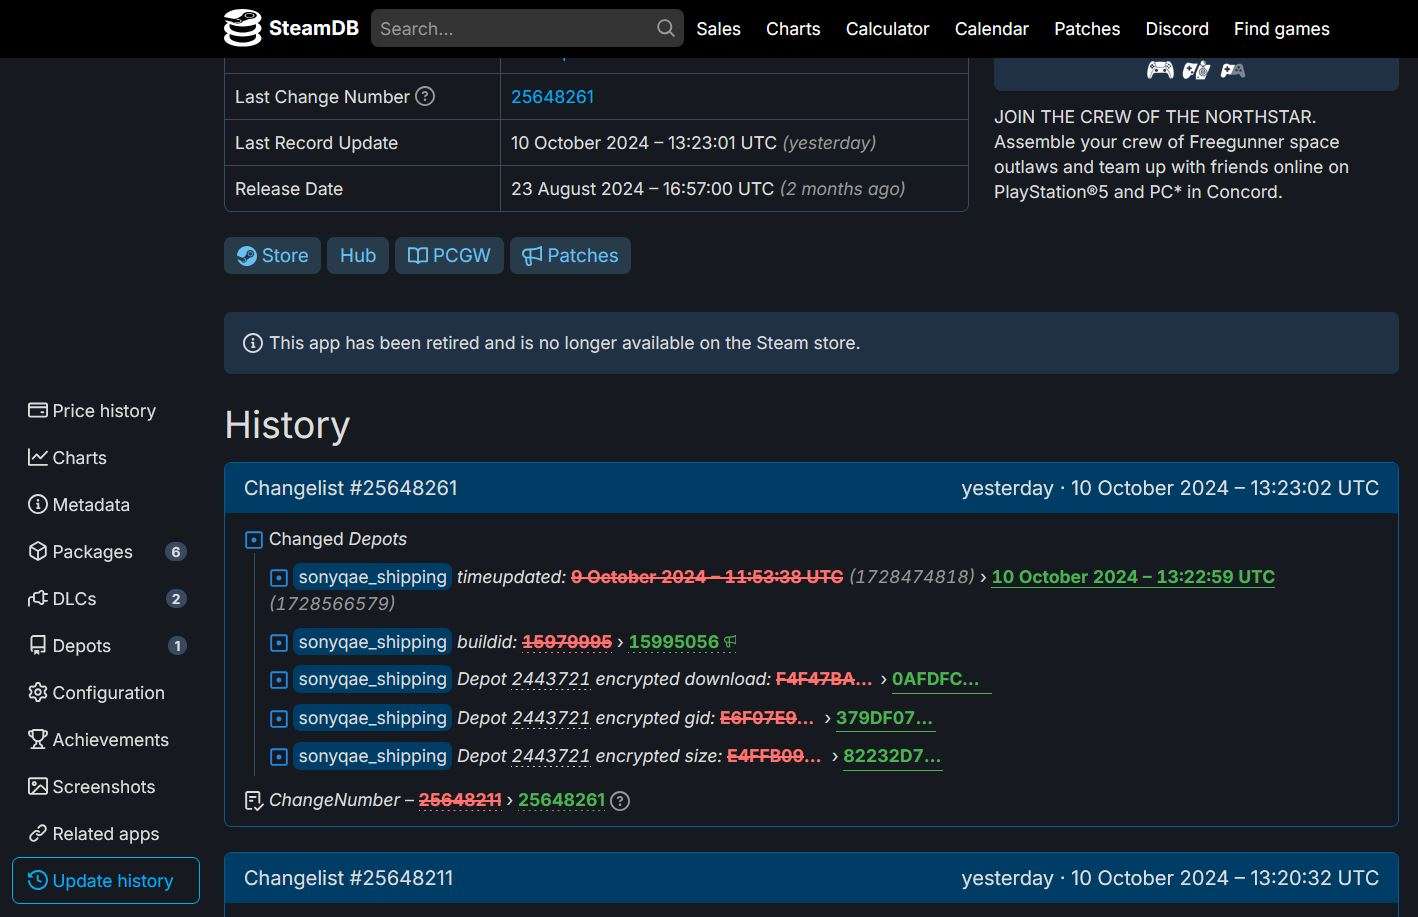Click old buildid 15979995

pyautogui.click(x=567, y=642)
